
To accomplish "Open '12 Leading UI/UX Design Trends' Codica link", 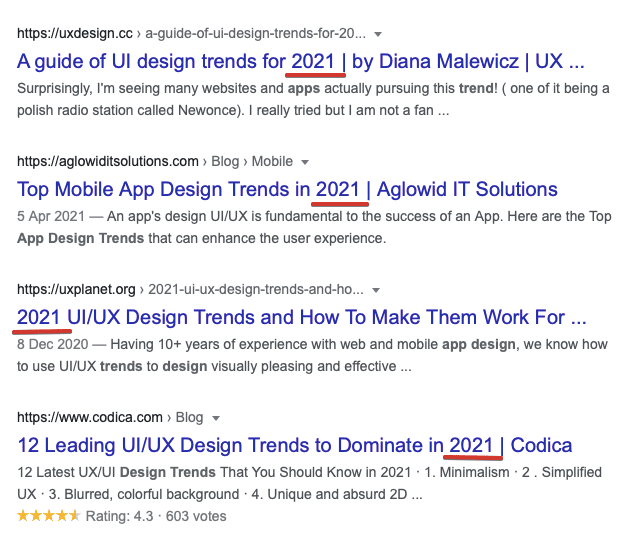I will click(x=295, y=445).
